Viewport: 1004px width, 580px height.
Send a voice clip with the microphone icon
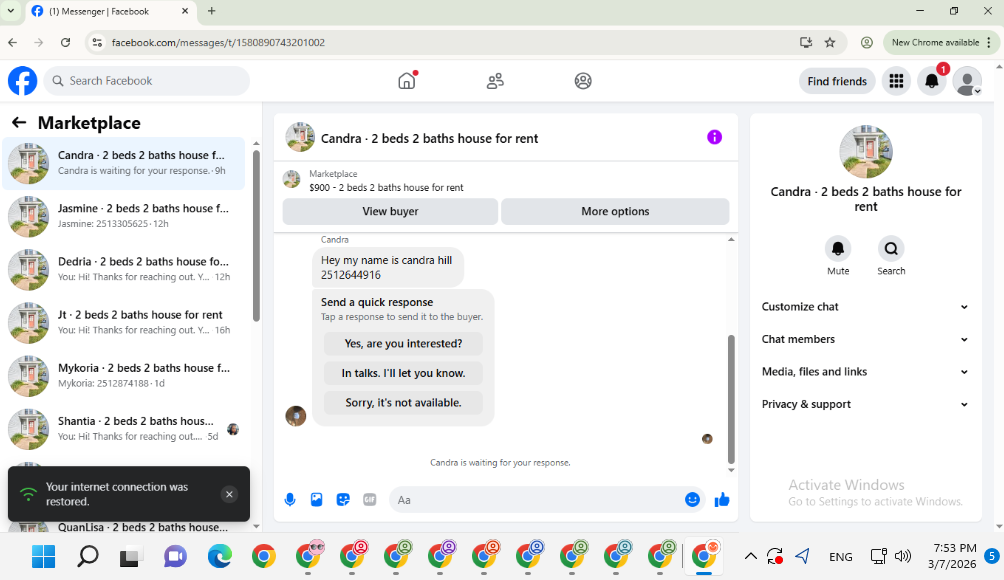pos(290,499)
